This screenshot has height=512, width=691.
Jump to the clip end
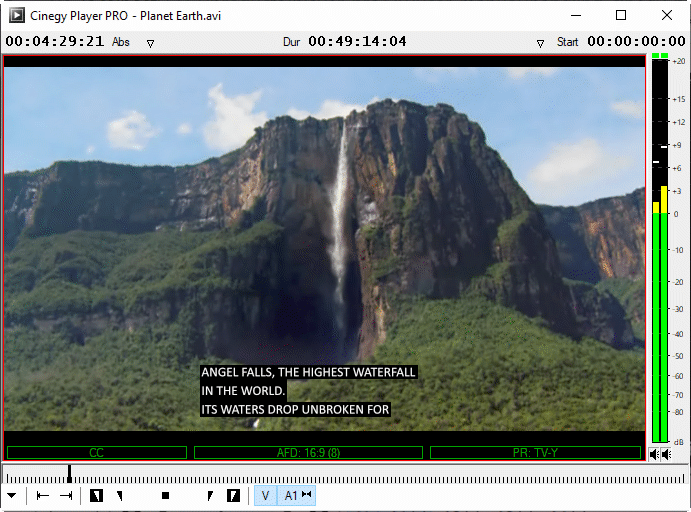coord(66,496)
